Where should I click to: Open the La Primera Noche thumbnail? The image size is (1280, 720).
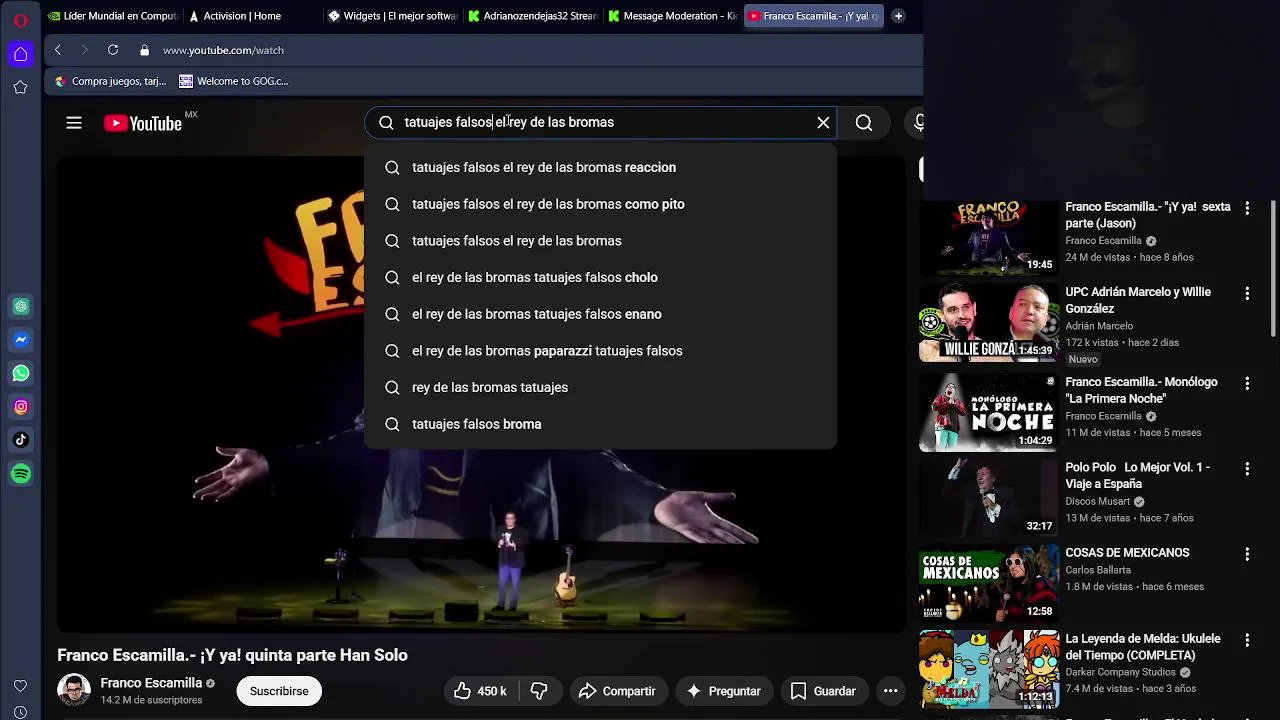[988, 412]
